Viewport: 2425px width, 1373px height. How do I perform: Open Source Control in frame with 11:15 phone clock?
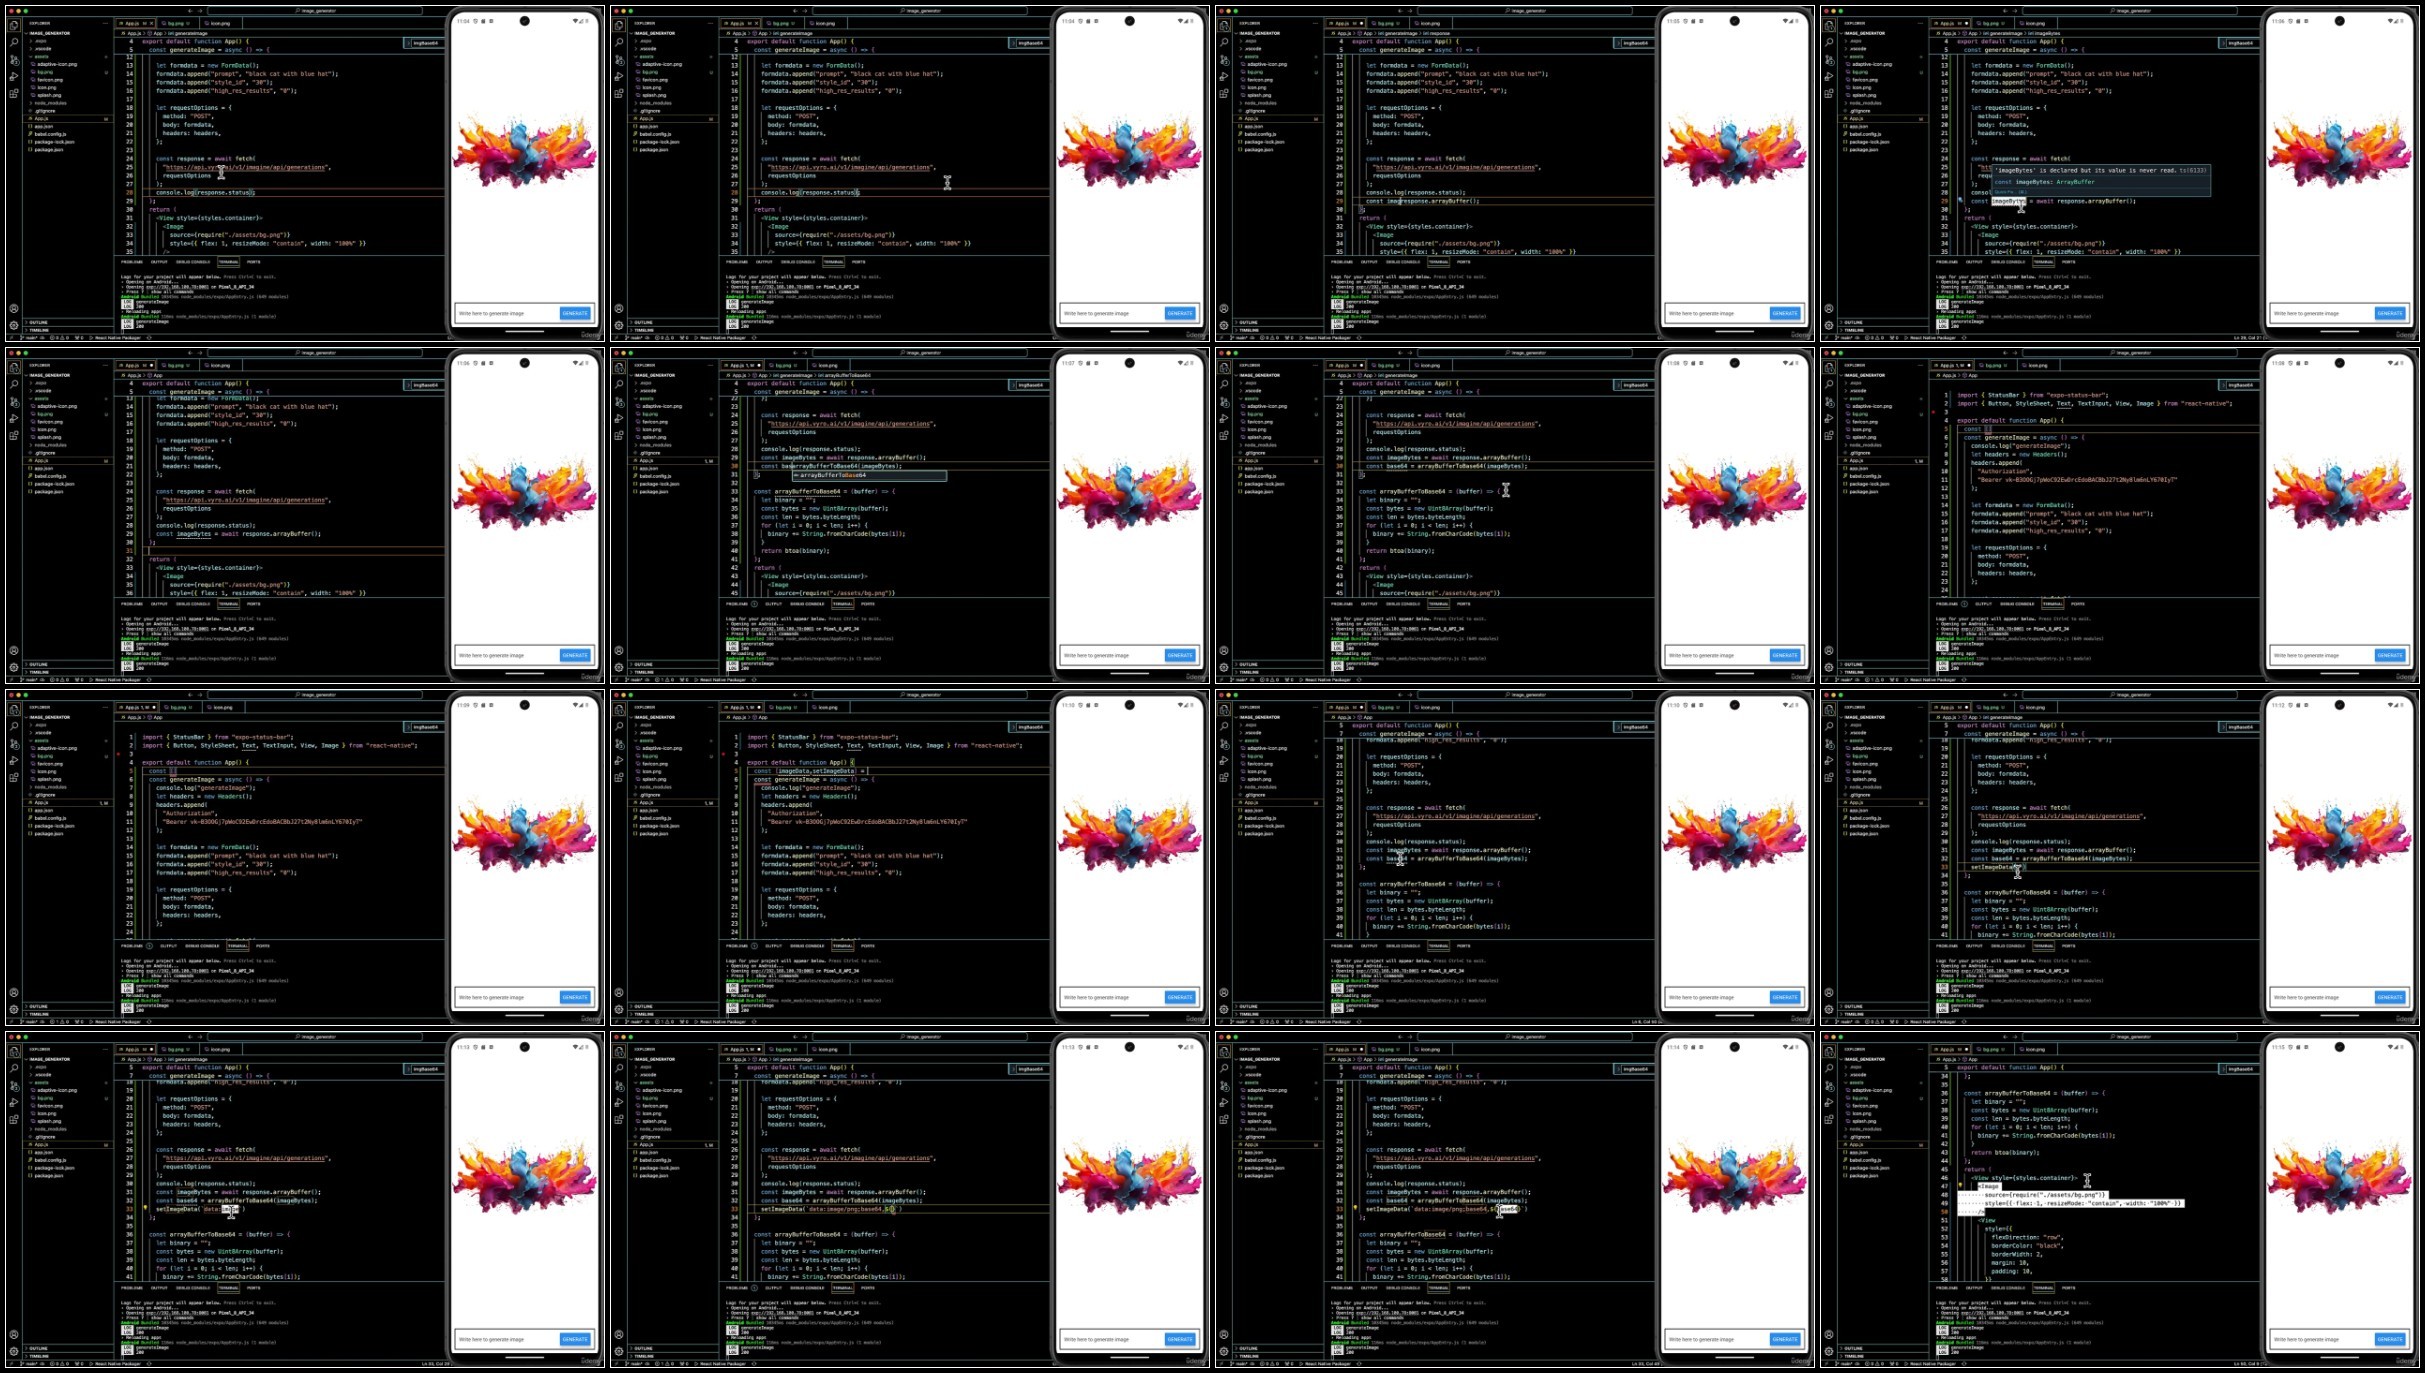point(1829,1086)
